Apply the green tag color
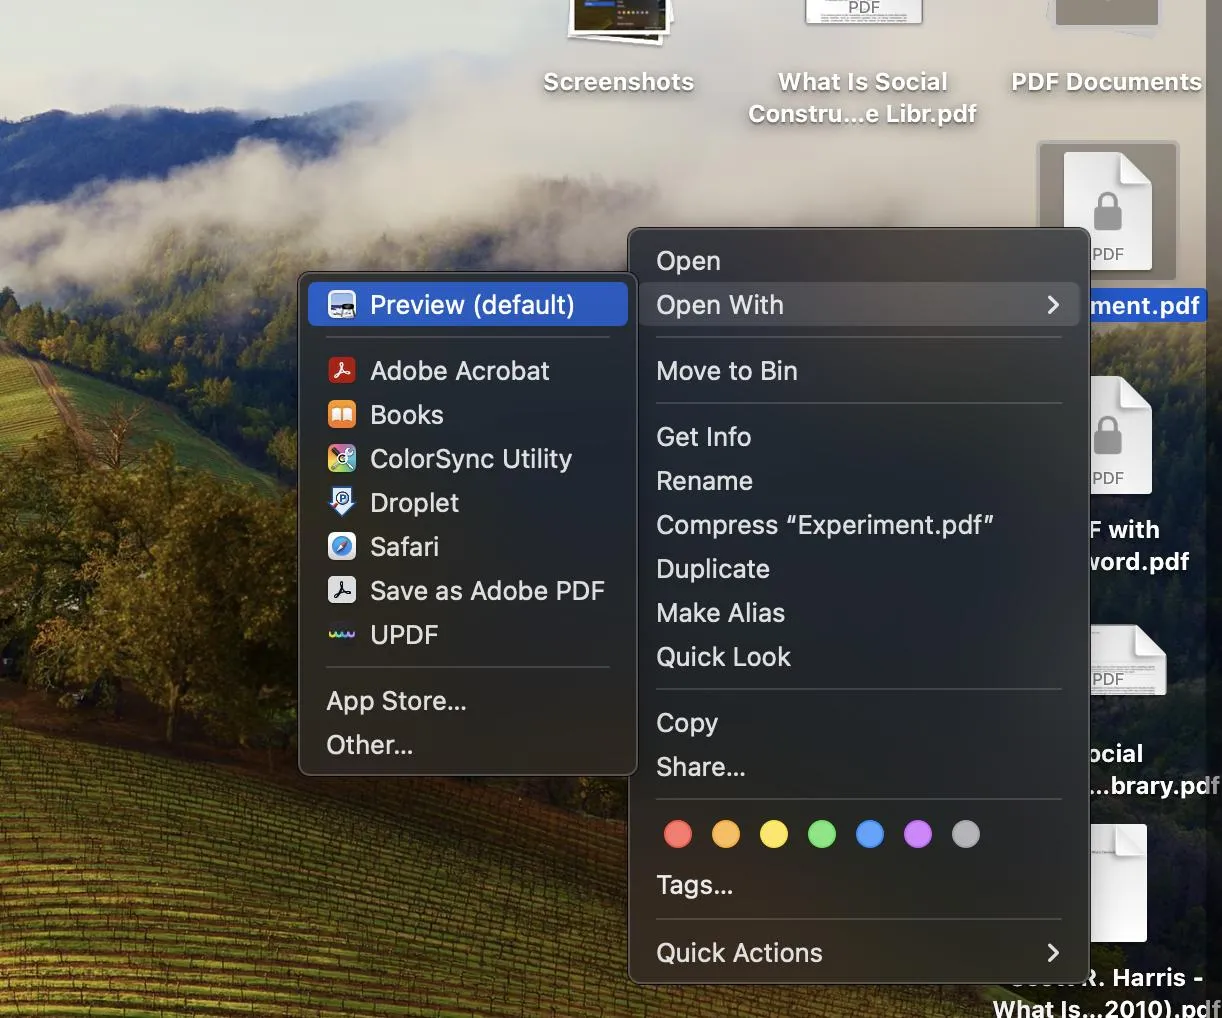The height and width of the screenshot is (1018, 1222). click(x=822, y=834)
